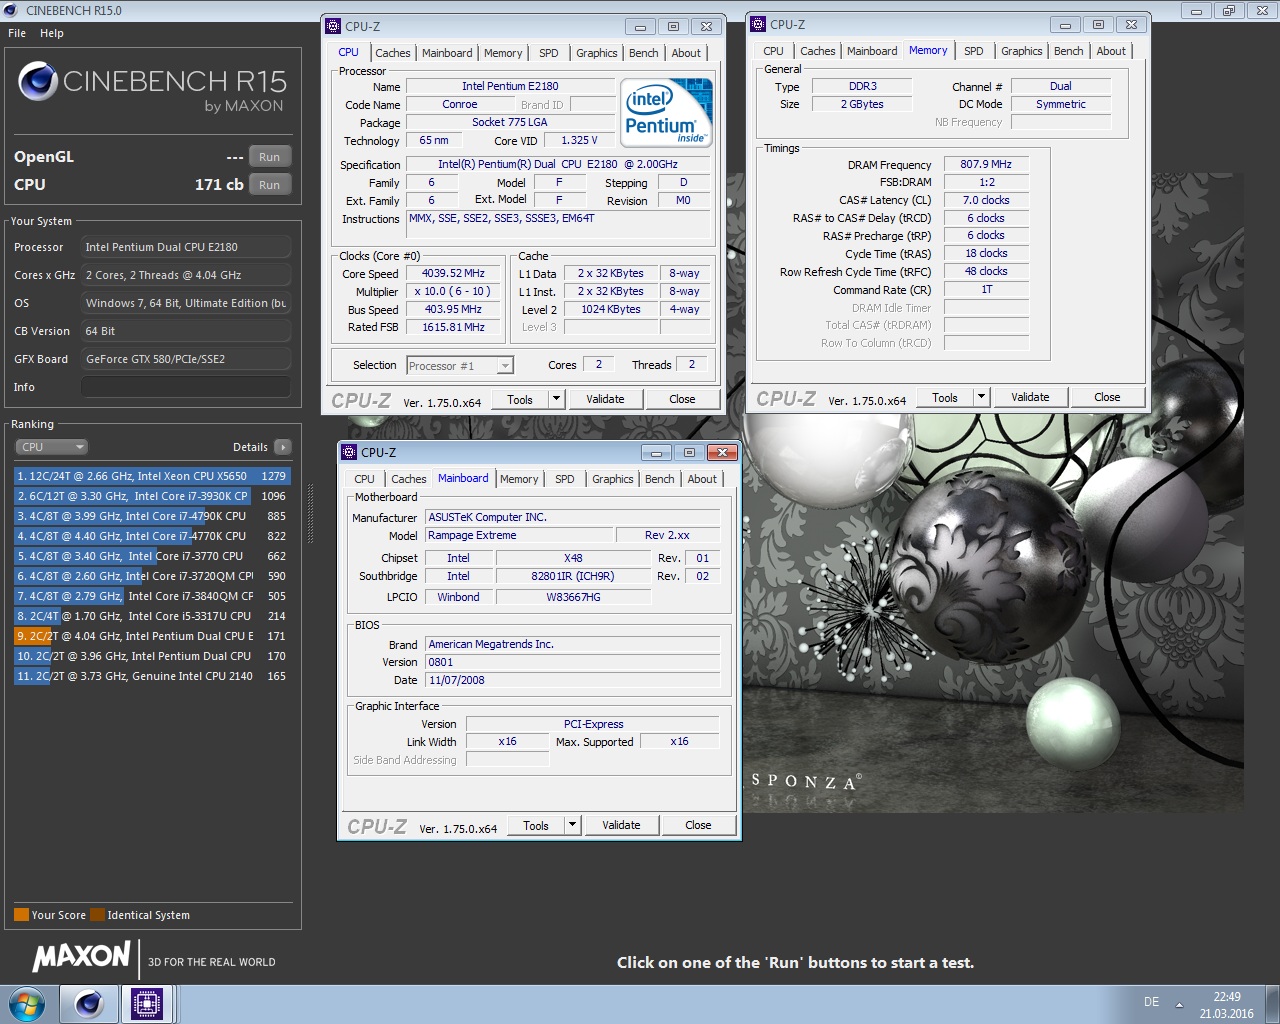Viewport: 1280px width, 1024px height.
Task: Switch to Memory tab in CPU window
Action: [503, 53]
